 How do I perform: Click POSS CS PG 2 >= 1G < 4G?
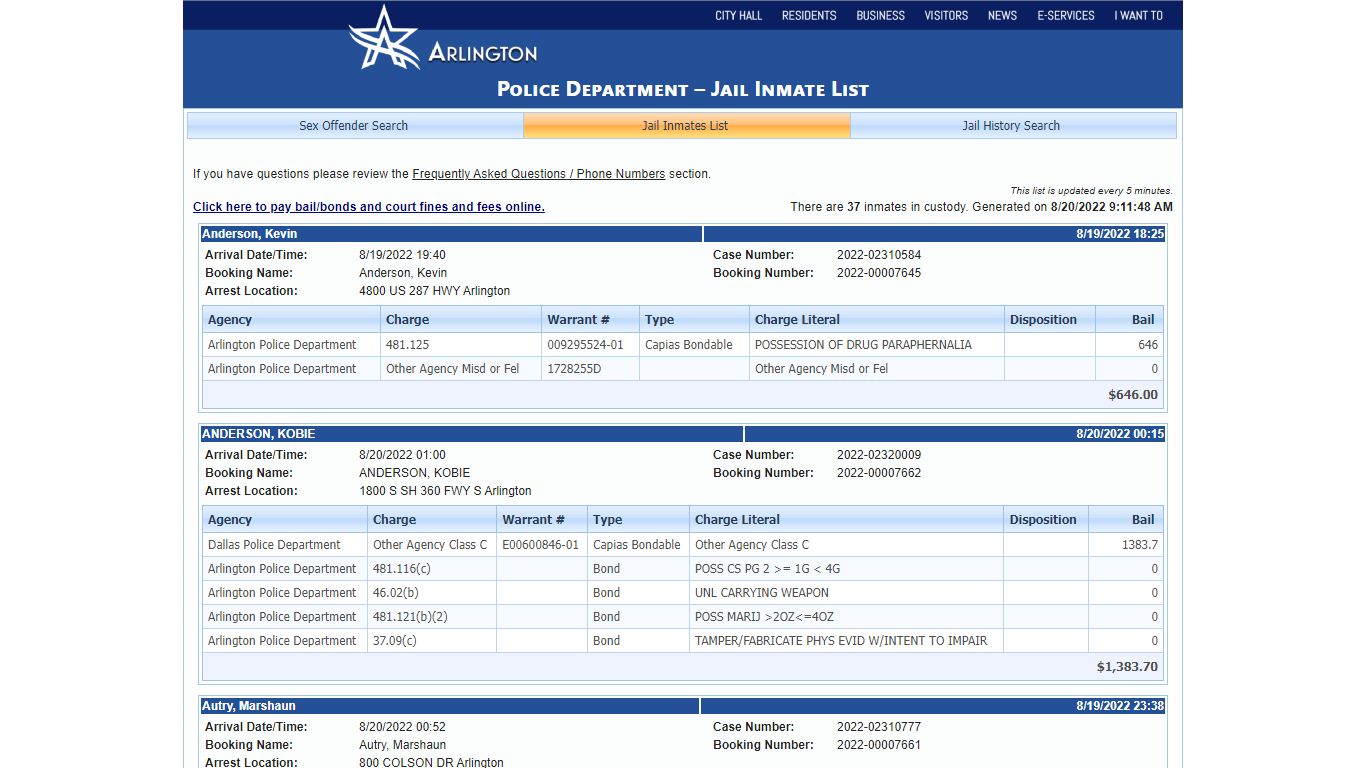(767, 569)
